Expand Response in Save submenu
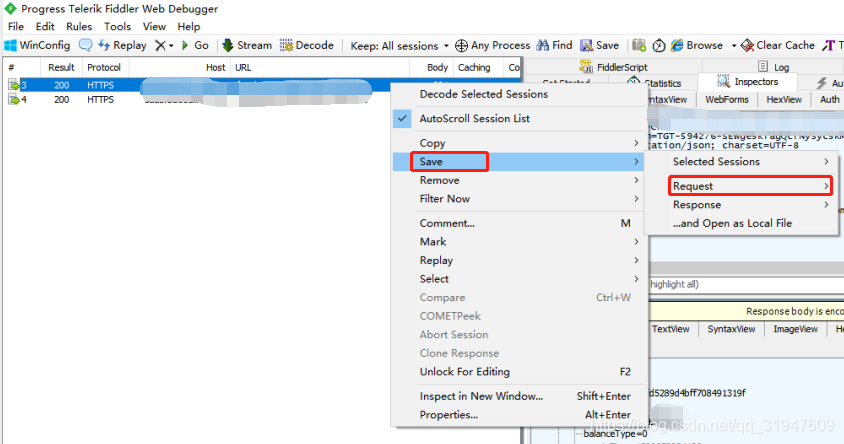The image size is (844, 444). [741, 205]
